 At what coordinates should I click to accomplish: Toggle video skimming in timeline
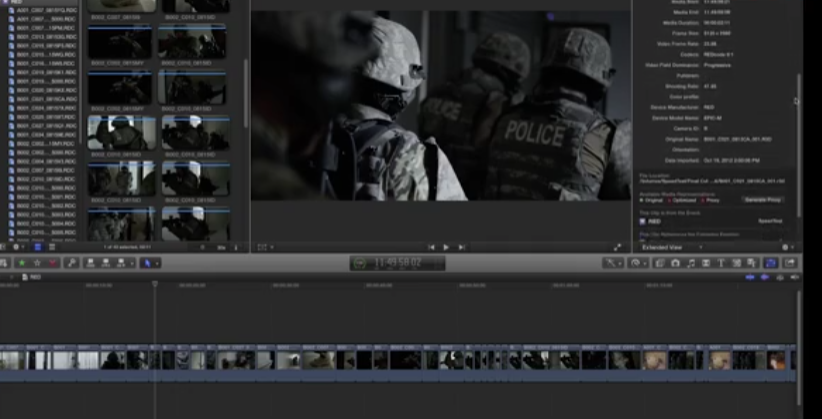pyautogui.click(x=750, y=277)
